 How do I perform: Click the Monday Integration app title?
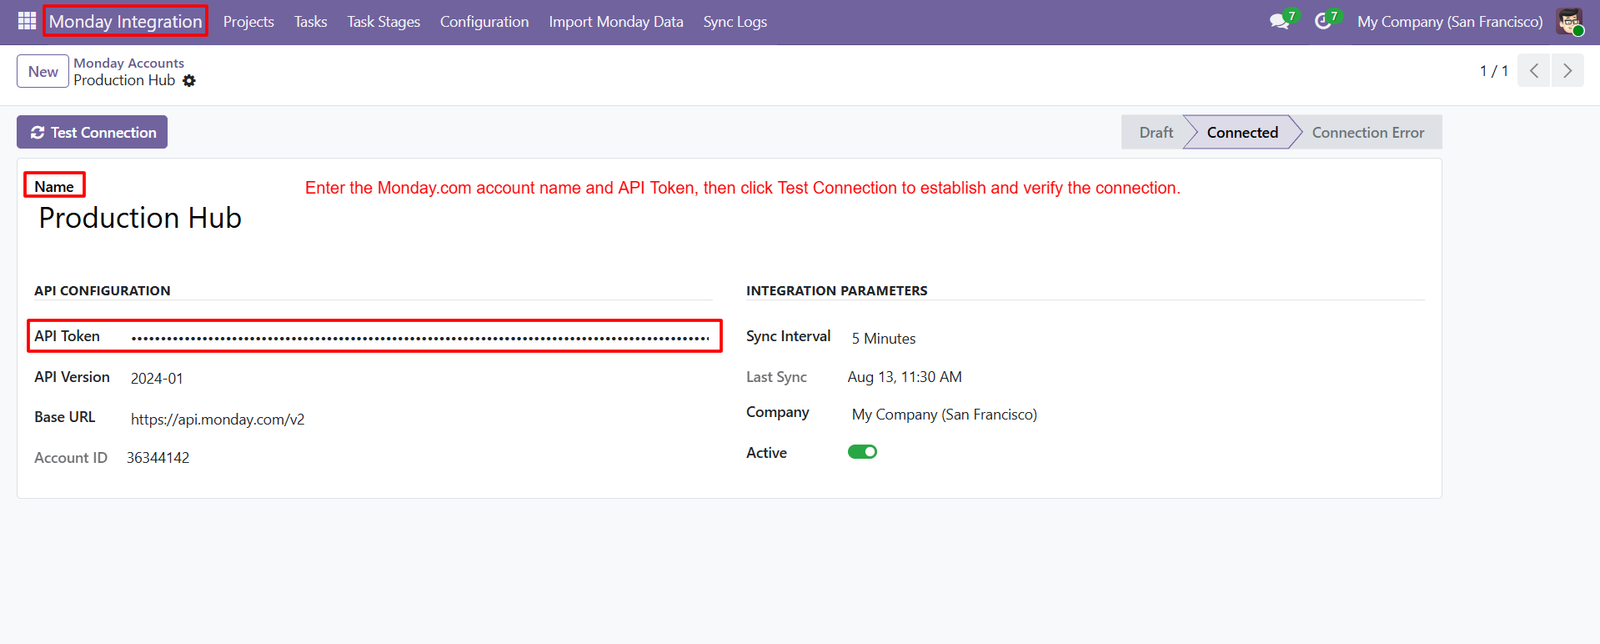coord(125,21)
